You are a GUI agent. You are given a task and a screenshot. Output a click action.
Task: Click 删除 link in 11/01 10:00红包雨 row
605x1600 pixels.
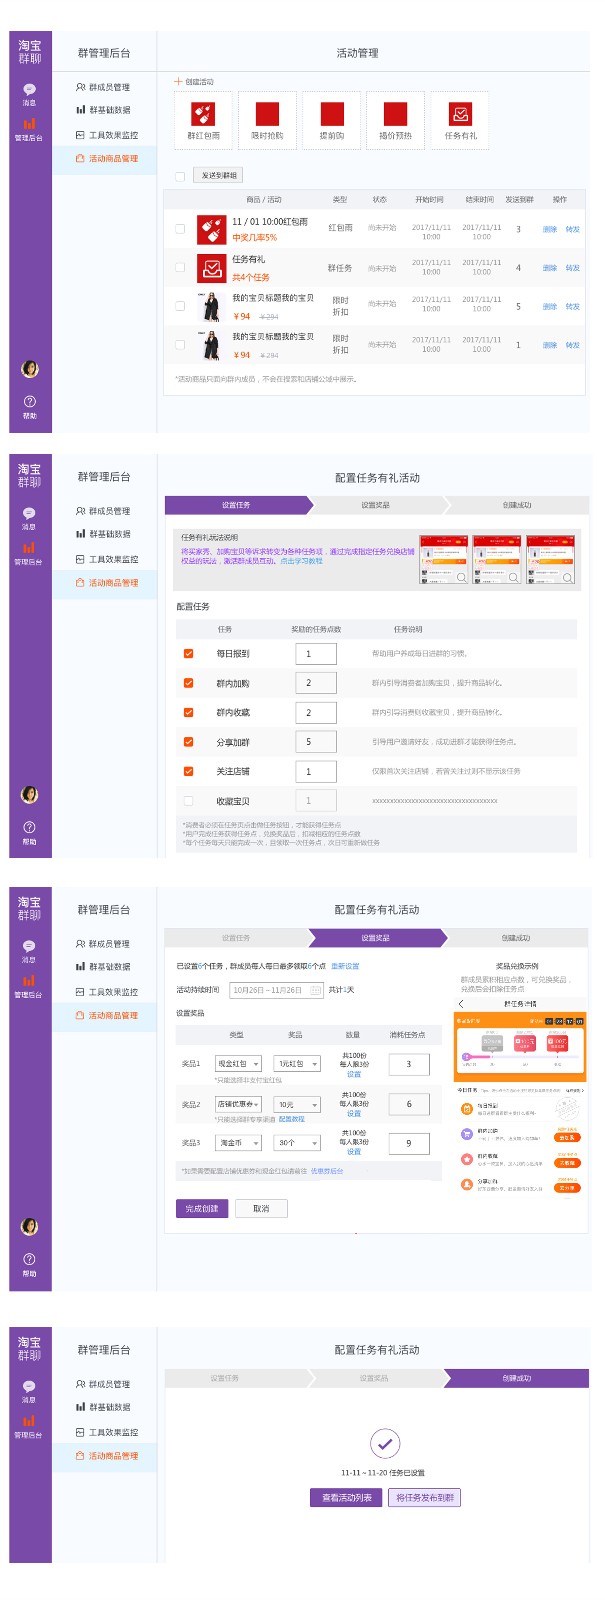tap(550, 229)
